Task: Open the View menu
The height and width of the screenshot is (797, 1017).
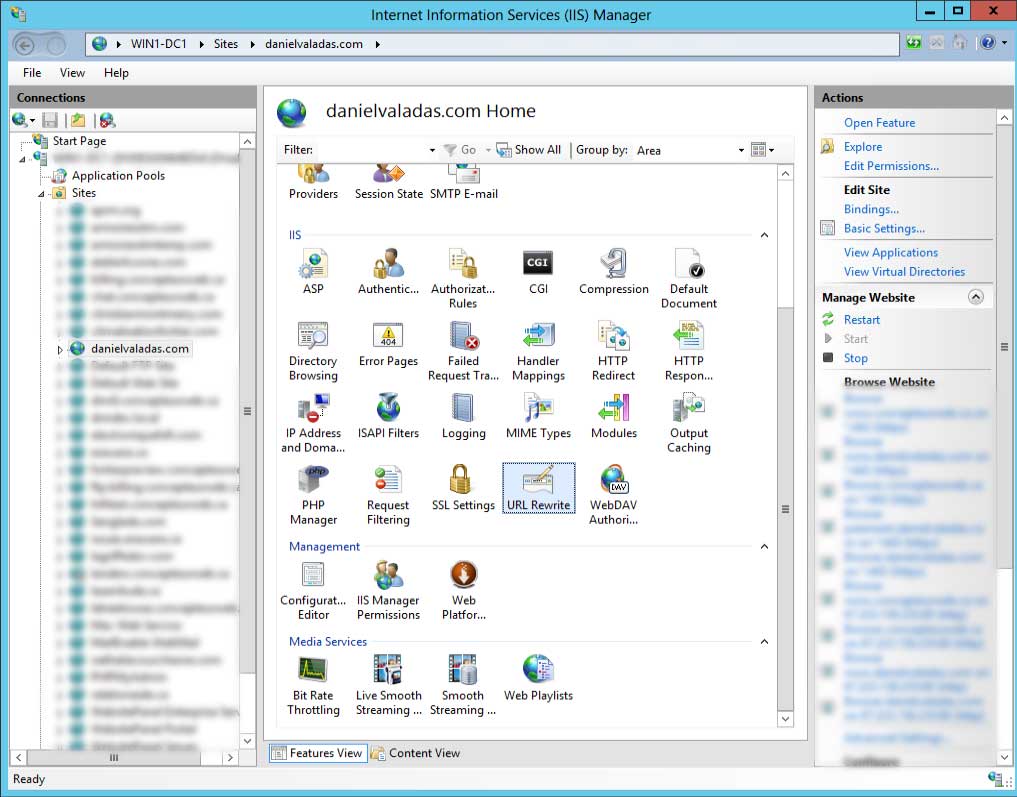Action: tap(72, 73)
